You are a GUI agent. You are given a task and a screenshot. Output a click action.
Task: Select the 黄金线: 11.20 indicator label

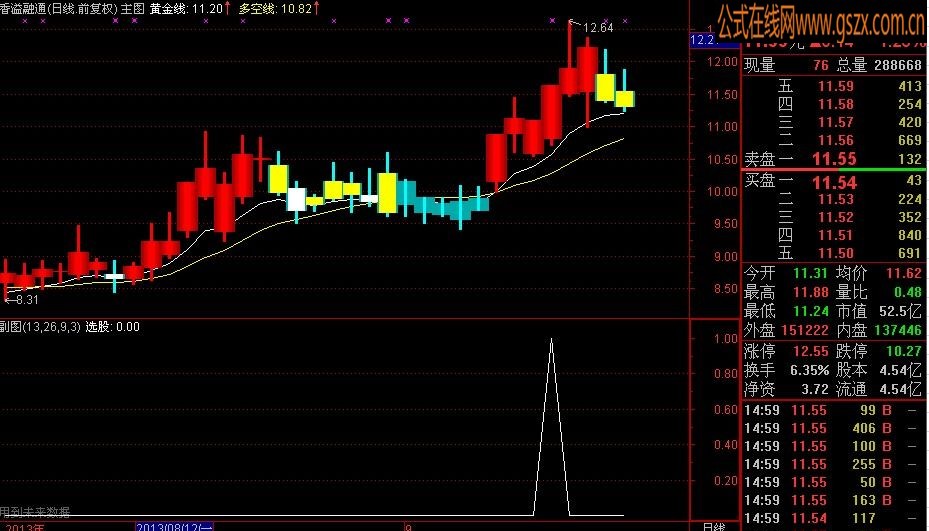point(187,8)
